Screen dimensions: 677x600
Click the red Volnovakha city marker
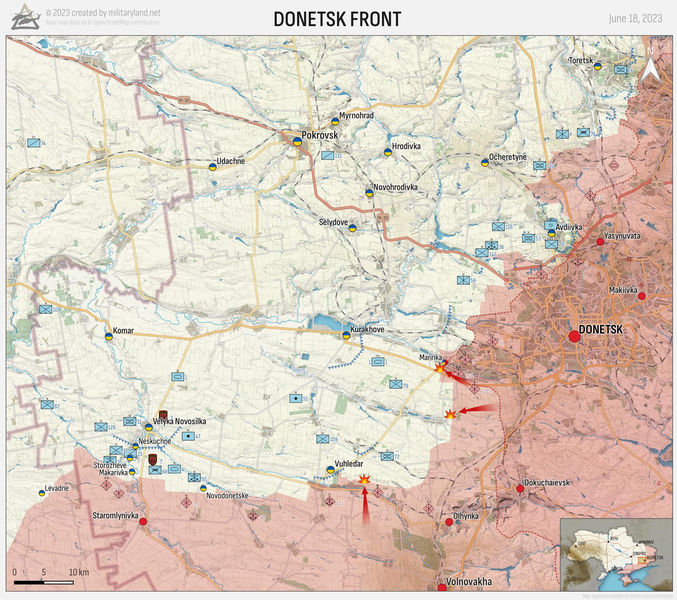(x=441, y=578)
